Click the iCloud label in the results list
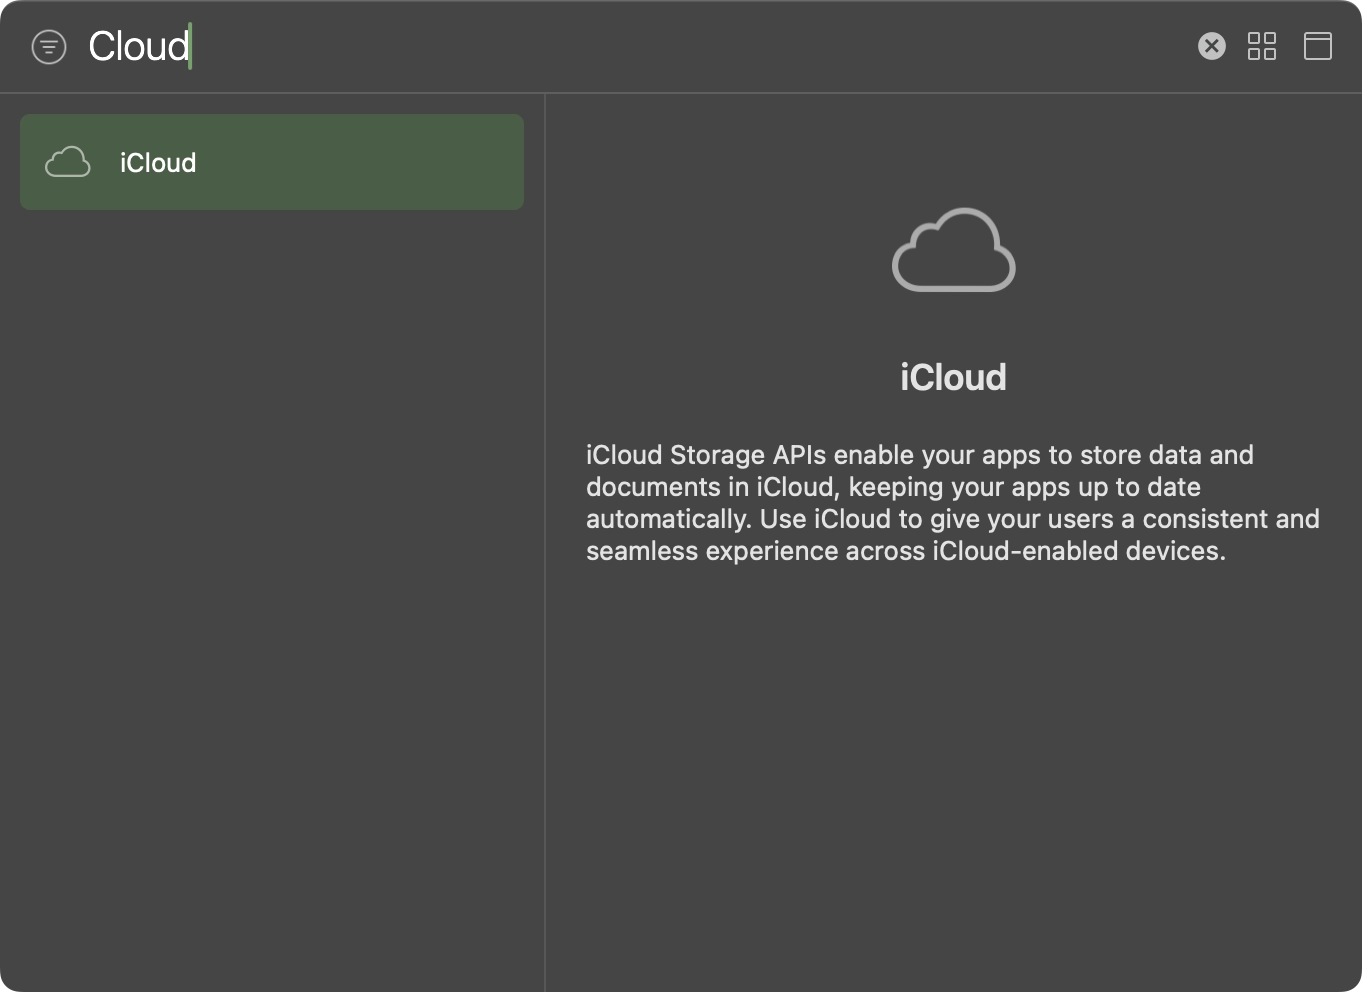Viewport: 1362px width, 992px height. tap(158, 163)
